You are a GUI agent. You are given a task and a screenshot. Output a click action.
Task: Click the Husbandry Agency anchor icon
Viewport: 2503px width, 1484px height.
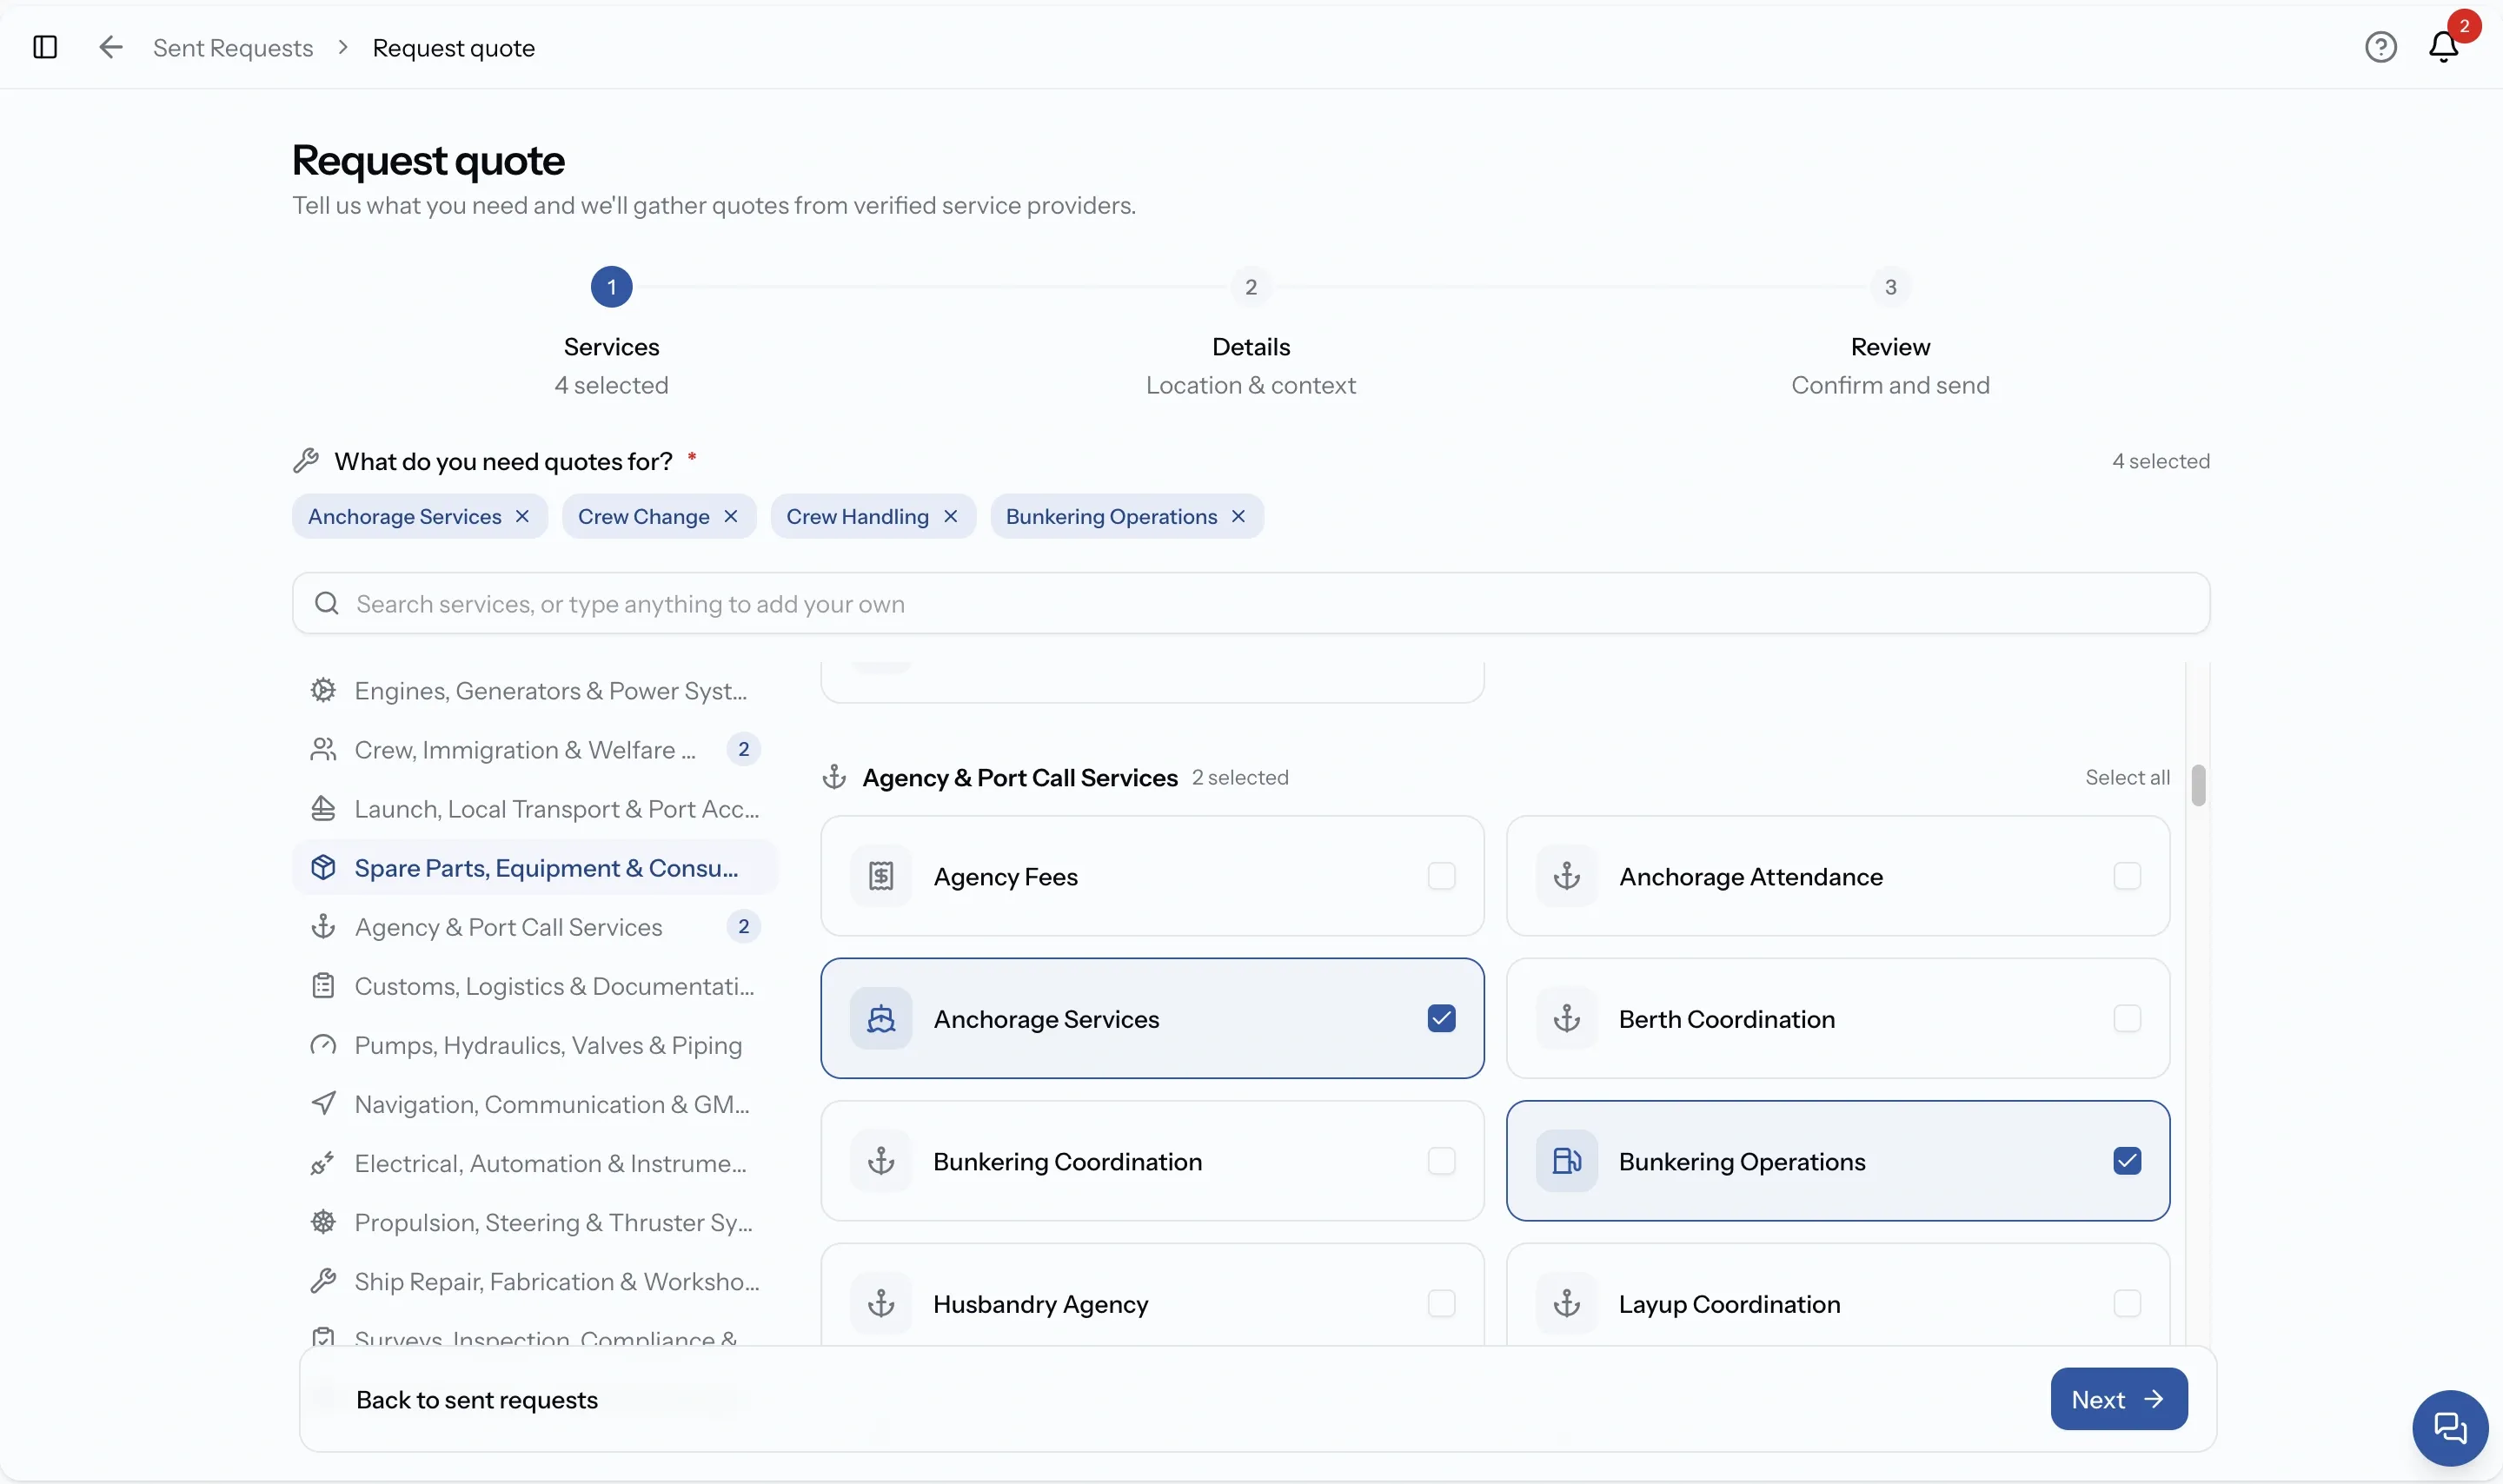(881, 1304)
